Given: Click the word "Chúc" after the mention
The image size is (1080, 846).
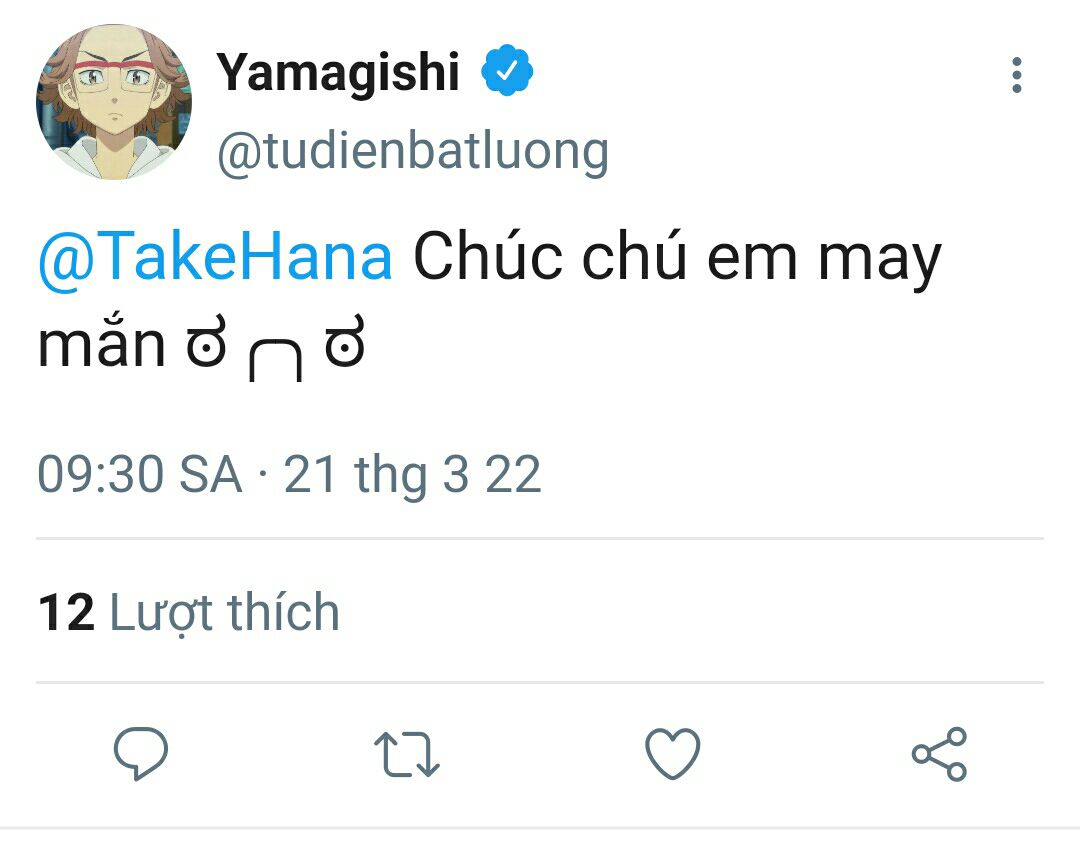Looking at the screenshot, I should (x=488, y=257).
